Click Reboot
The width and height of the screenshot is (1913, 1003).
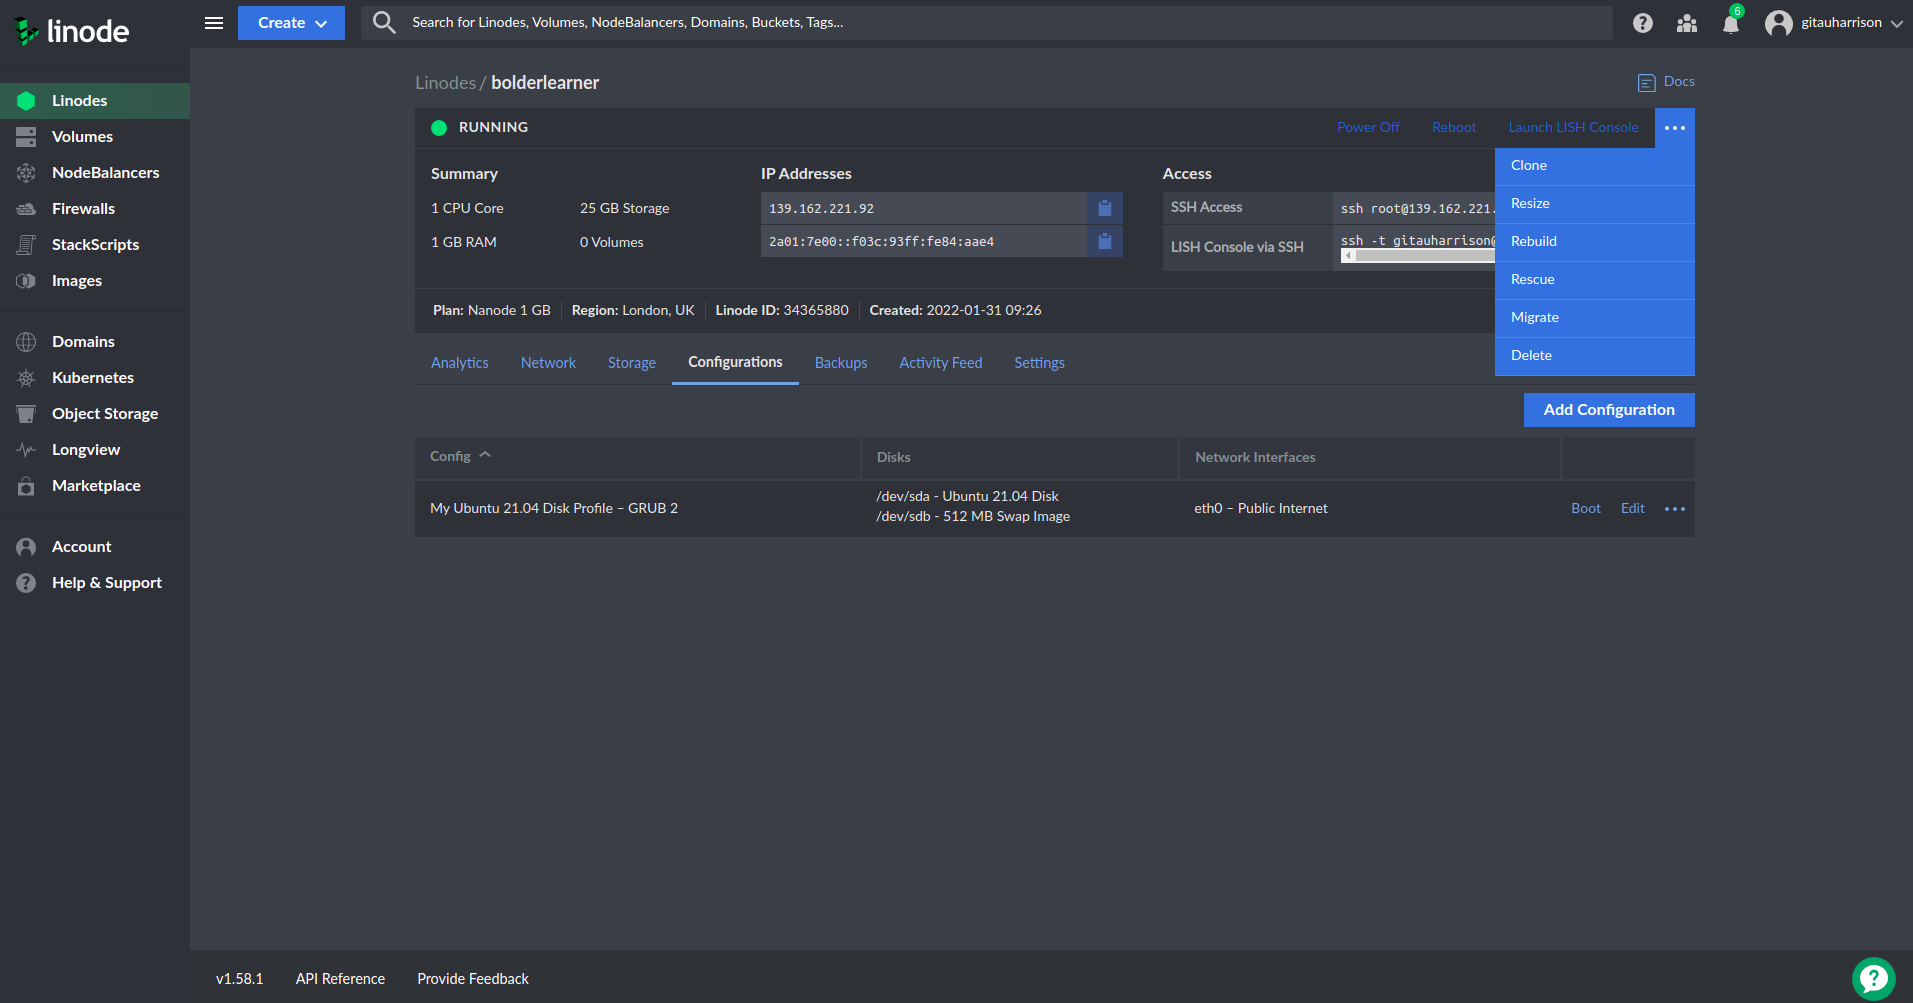click(x=1454, y=128)
